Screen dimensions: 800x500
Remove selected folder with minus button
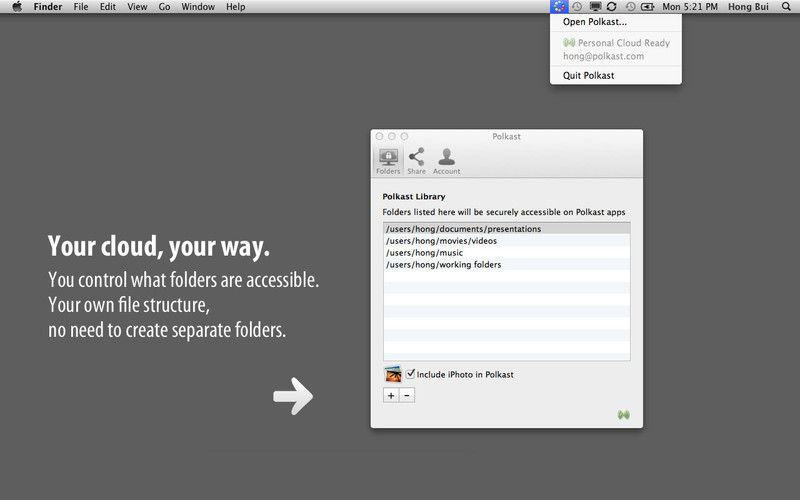coord(407,395)
